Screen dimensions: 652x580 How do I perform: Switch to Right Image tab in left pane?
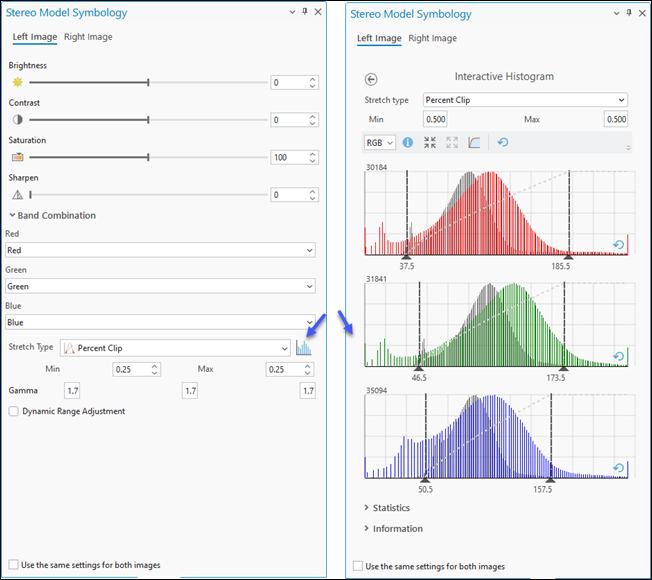coord(88,37)
